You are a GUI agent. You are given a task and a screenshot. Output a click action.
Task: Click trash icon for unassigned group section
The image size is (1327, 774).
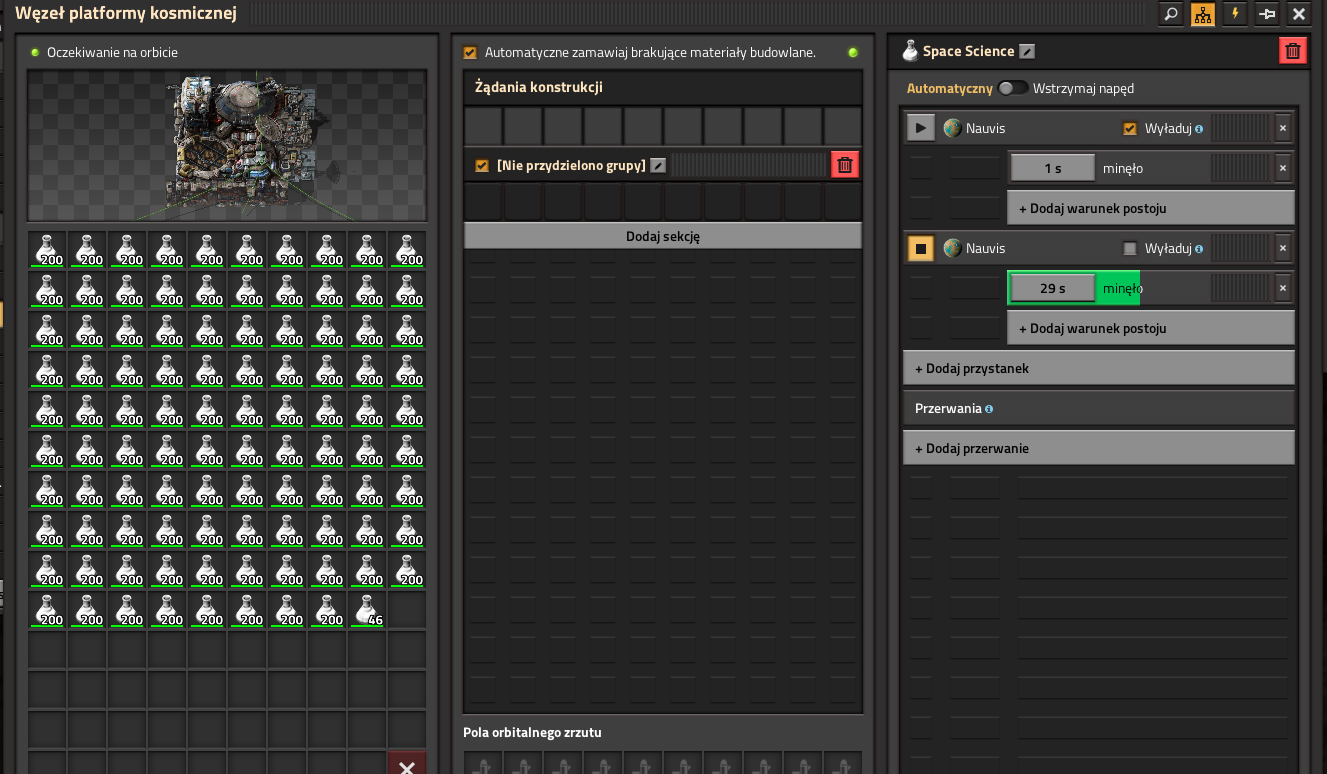pos(845,165)
